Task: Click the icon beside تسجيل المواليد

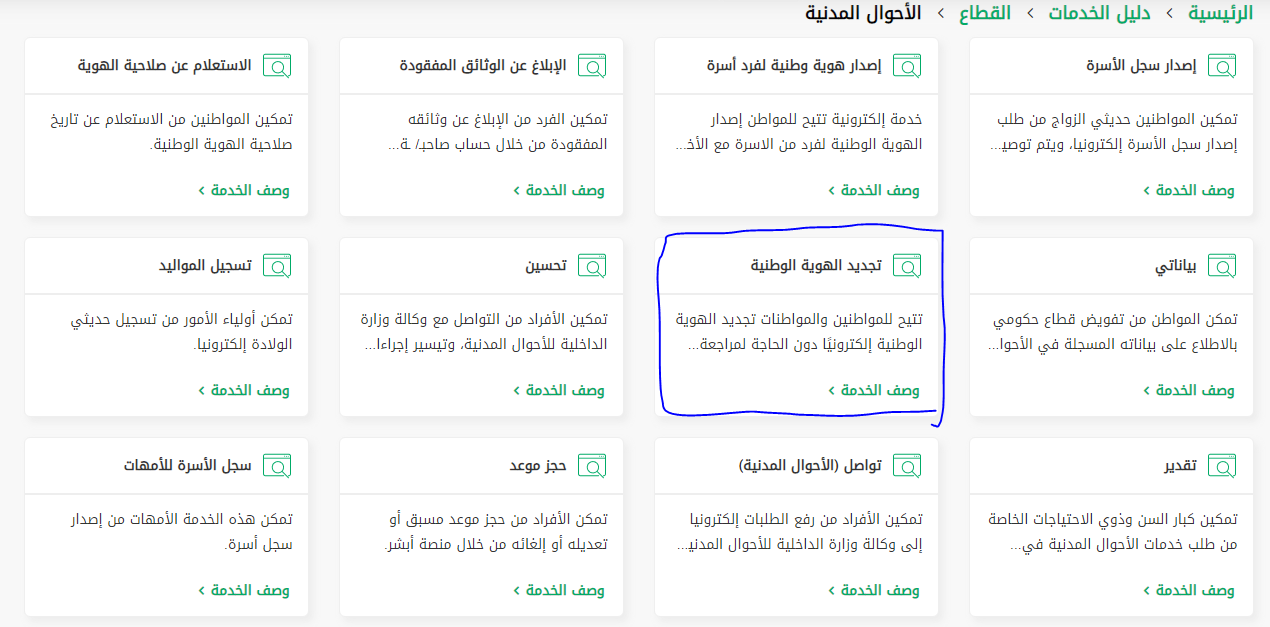Action: click(x=277, y=266)
